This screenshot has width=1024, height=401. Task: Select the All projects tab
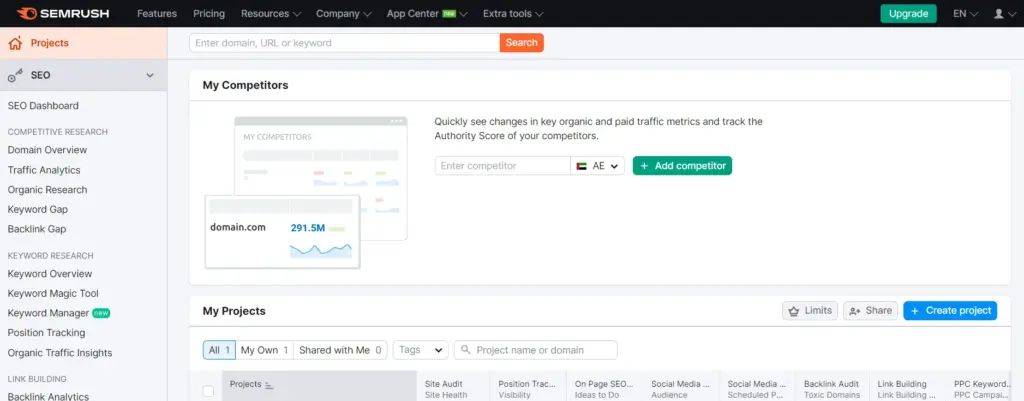[x=219, y=350]
